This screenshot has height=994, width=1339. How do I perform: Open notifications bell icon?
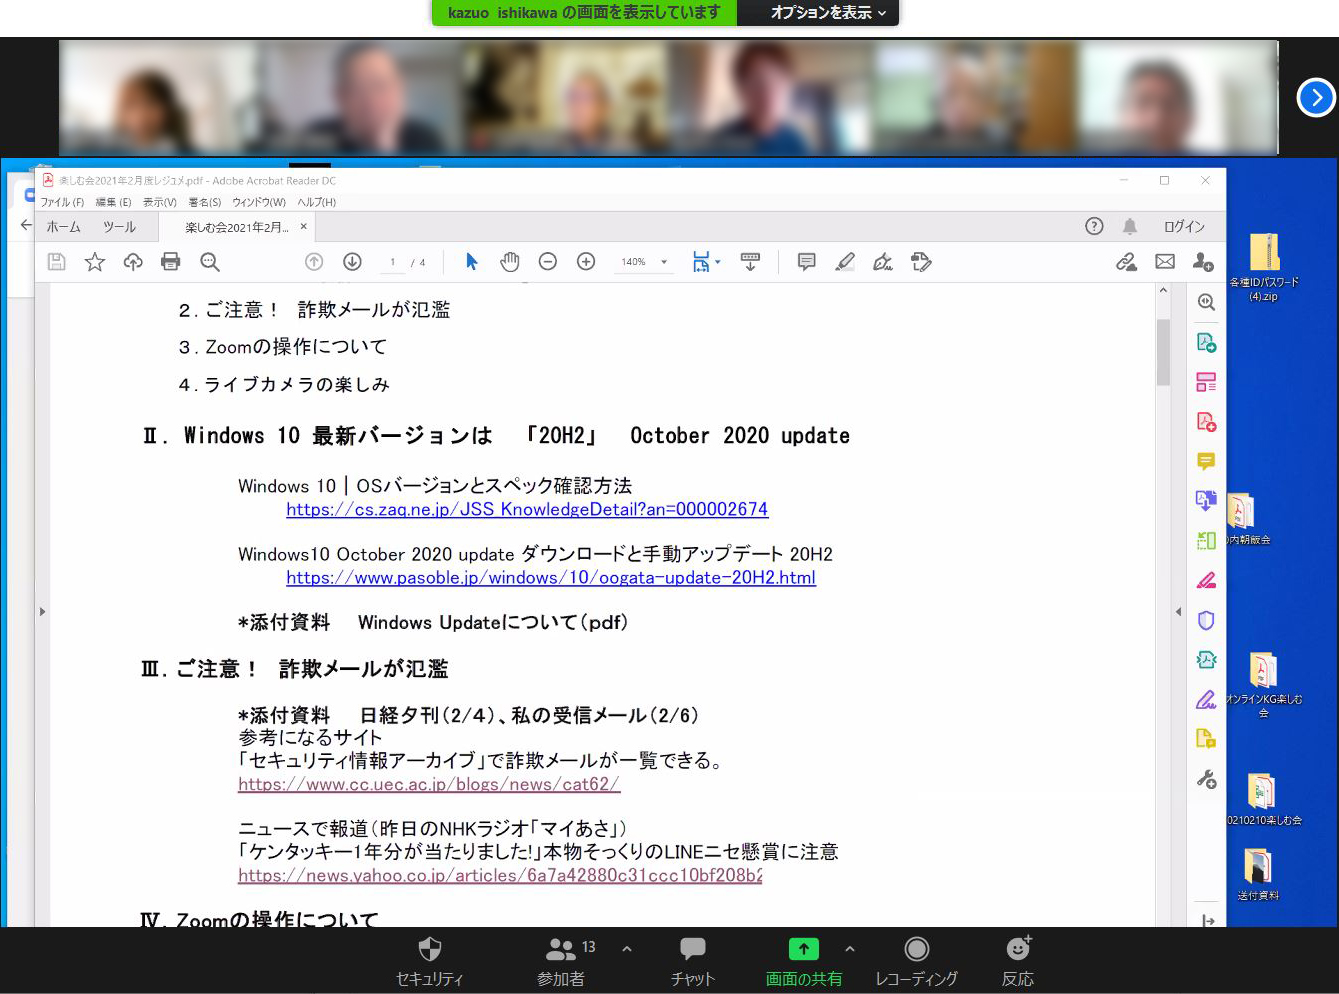[x=1130, y=226]
